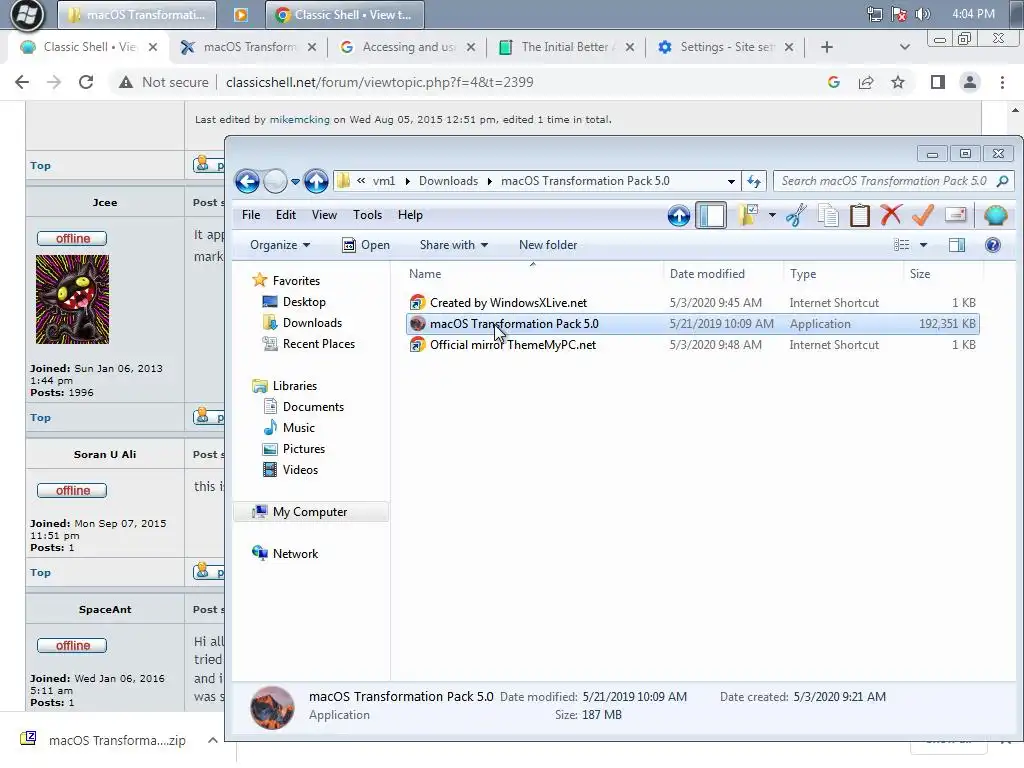
Task: Click the Explorer Back arrow button
Action: (248, 181)
